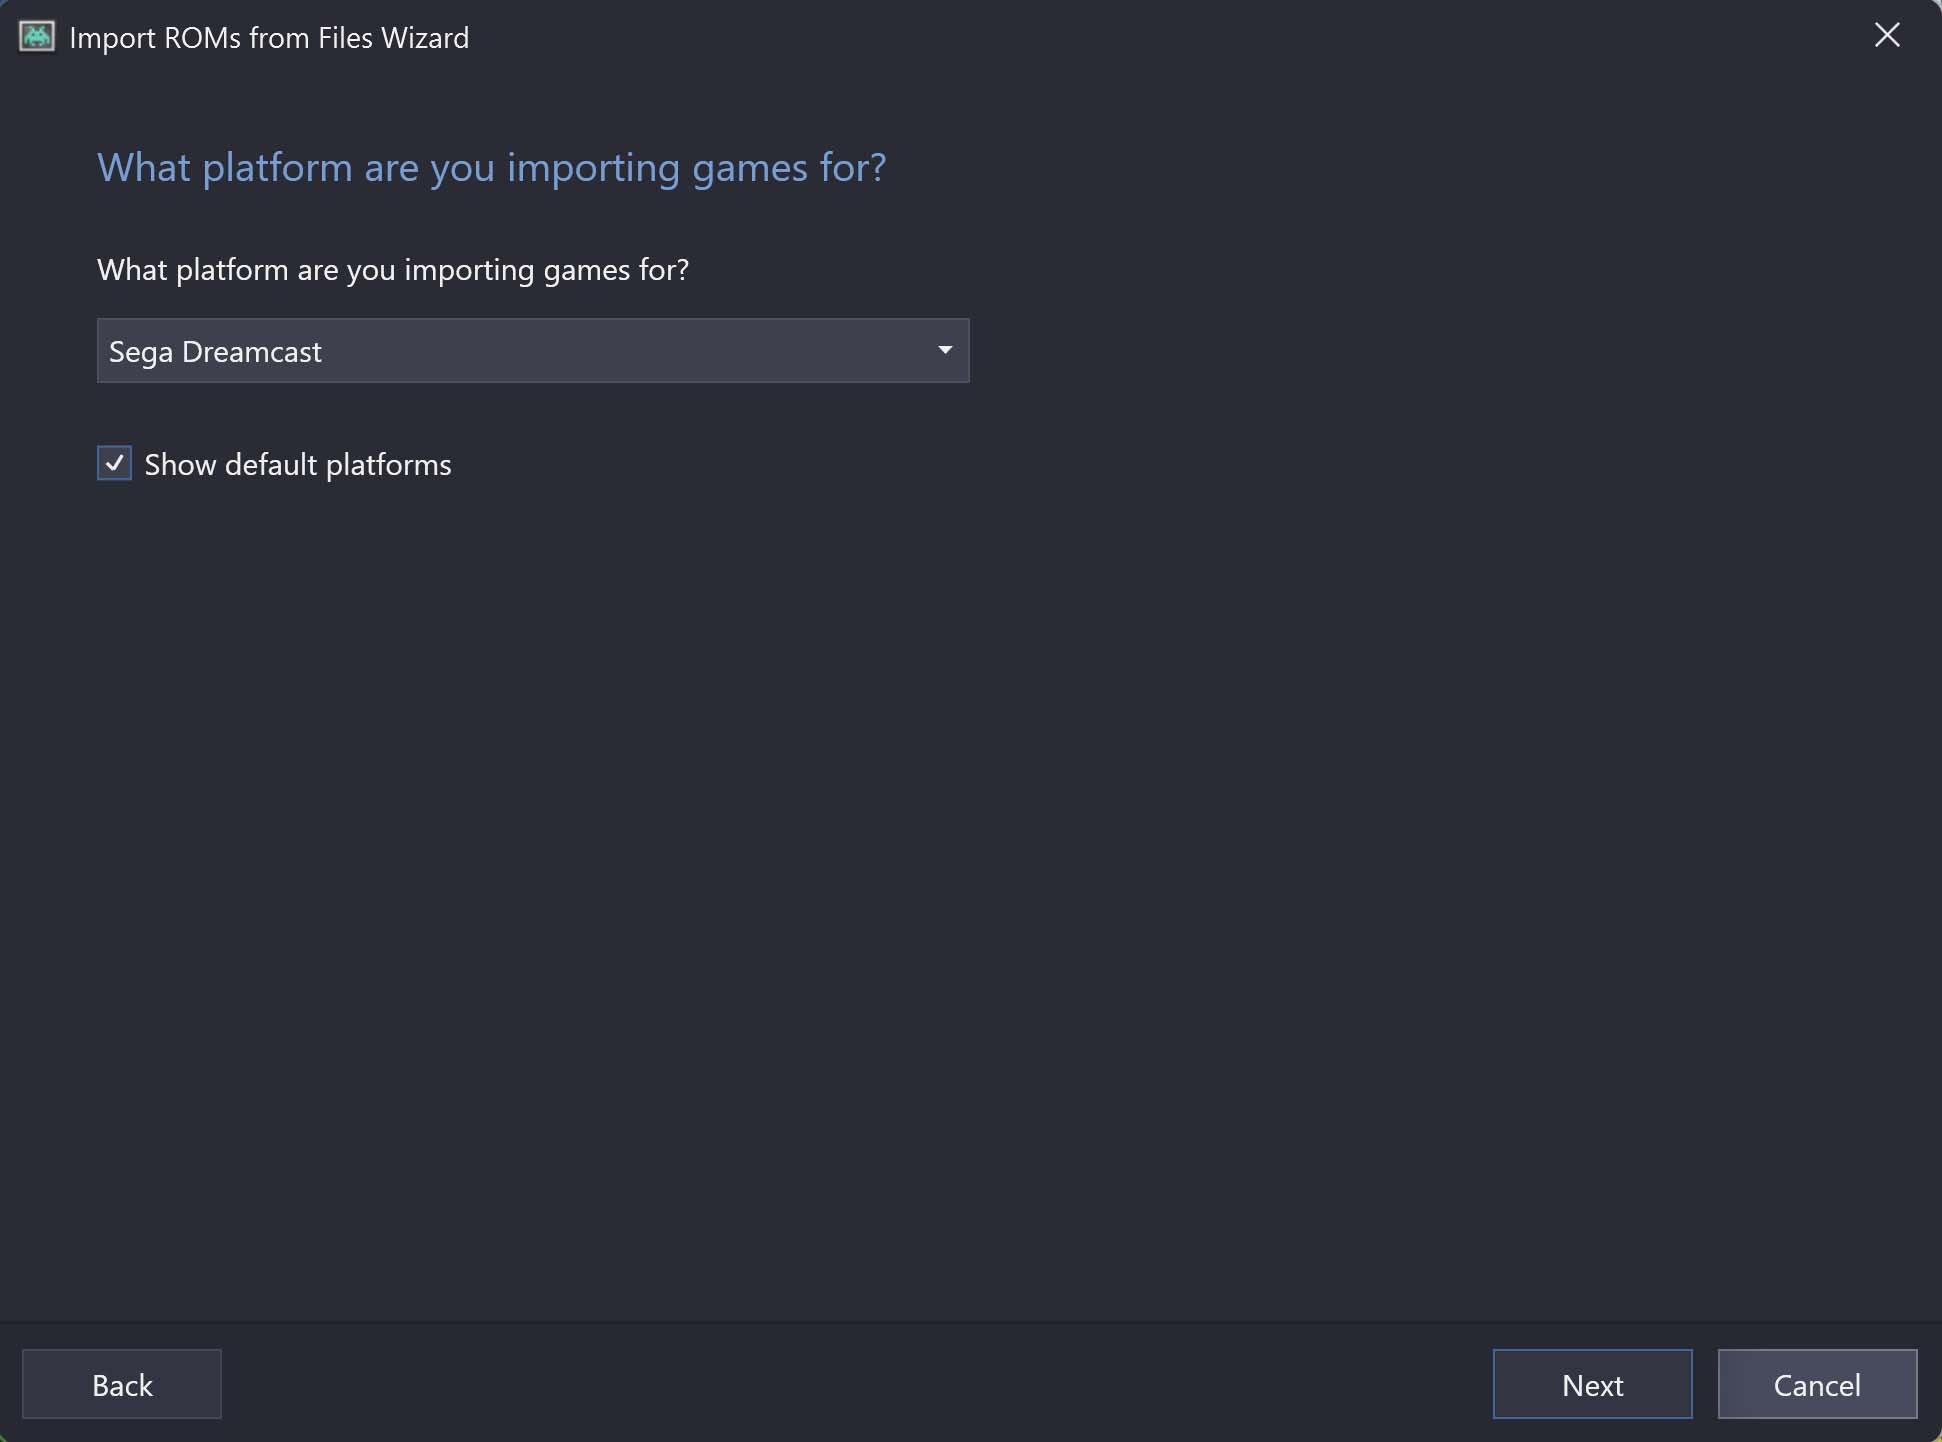Open the Sega Dreamcast platform dropdown
Screen dimensions: 1942x1442
click(533, 351)
